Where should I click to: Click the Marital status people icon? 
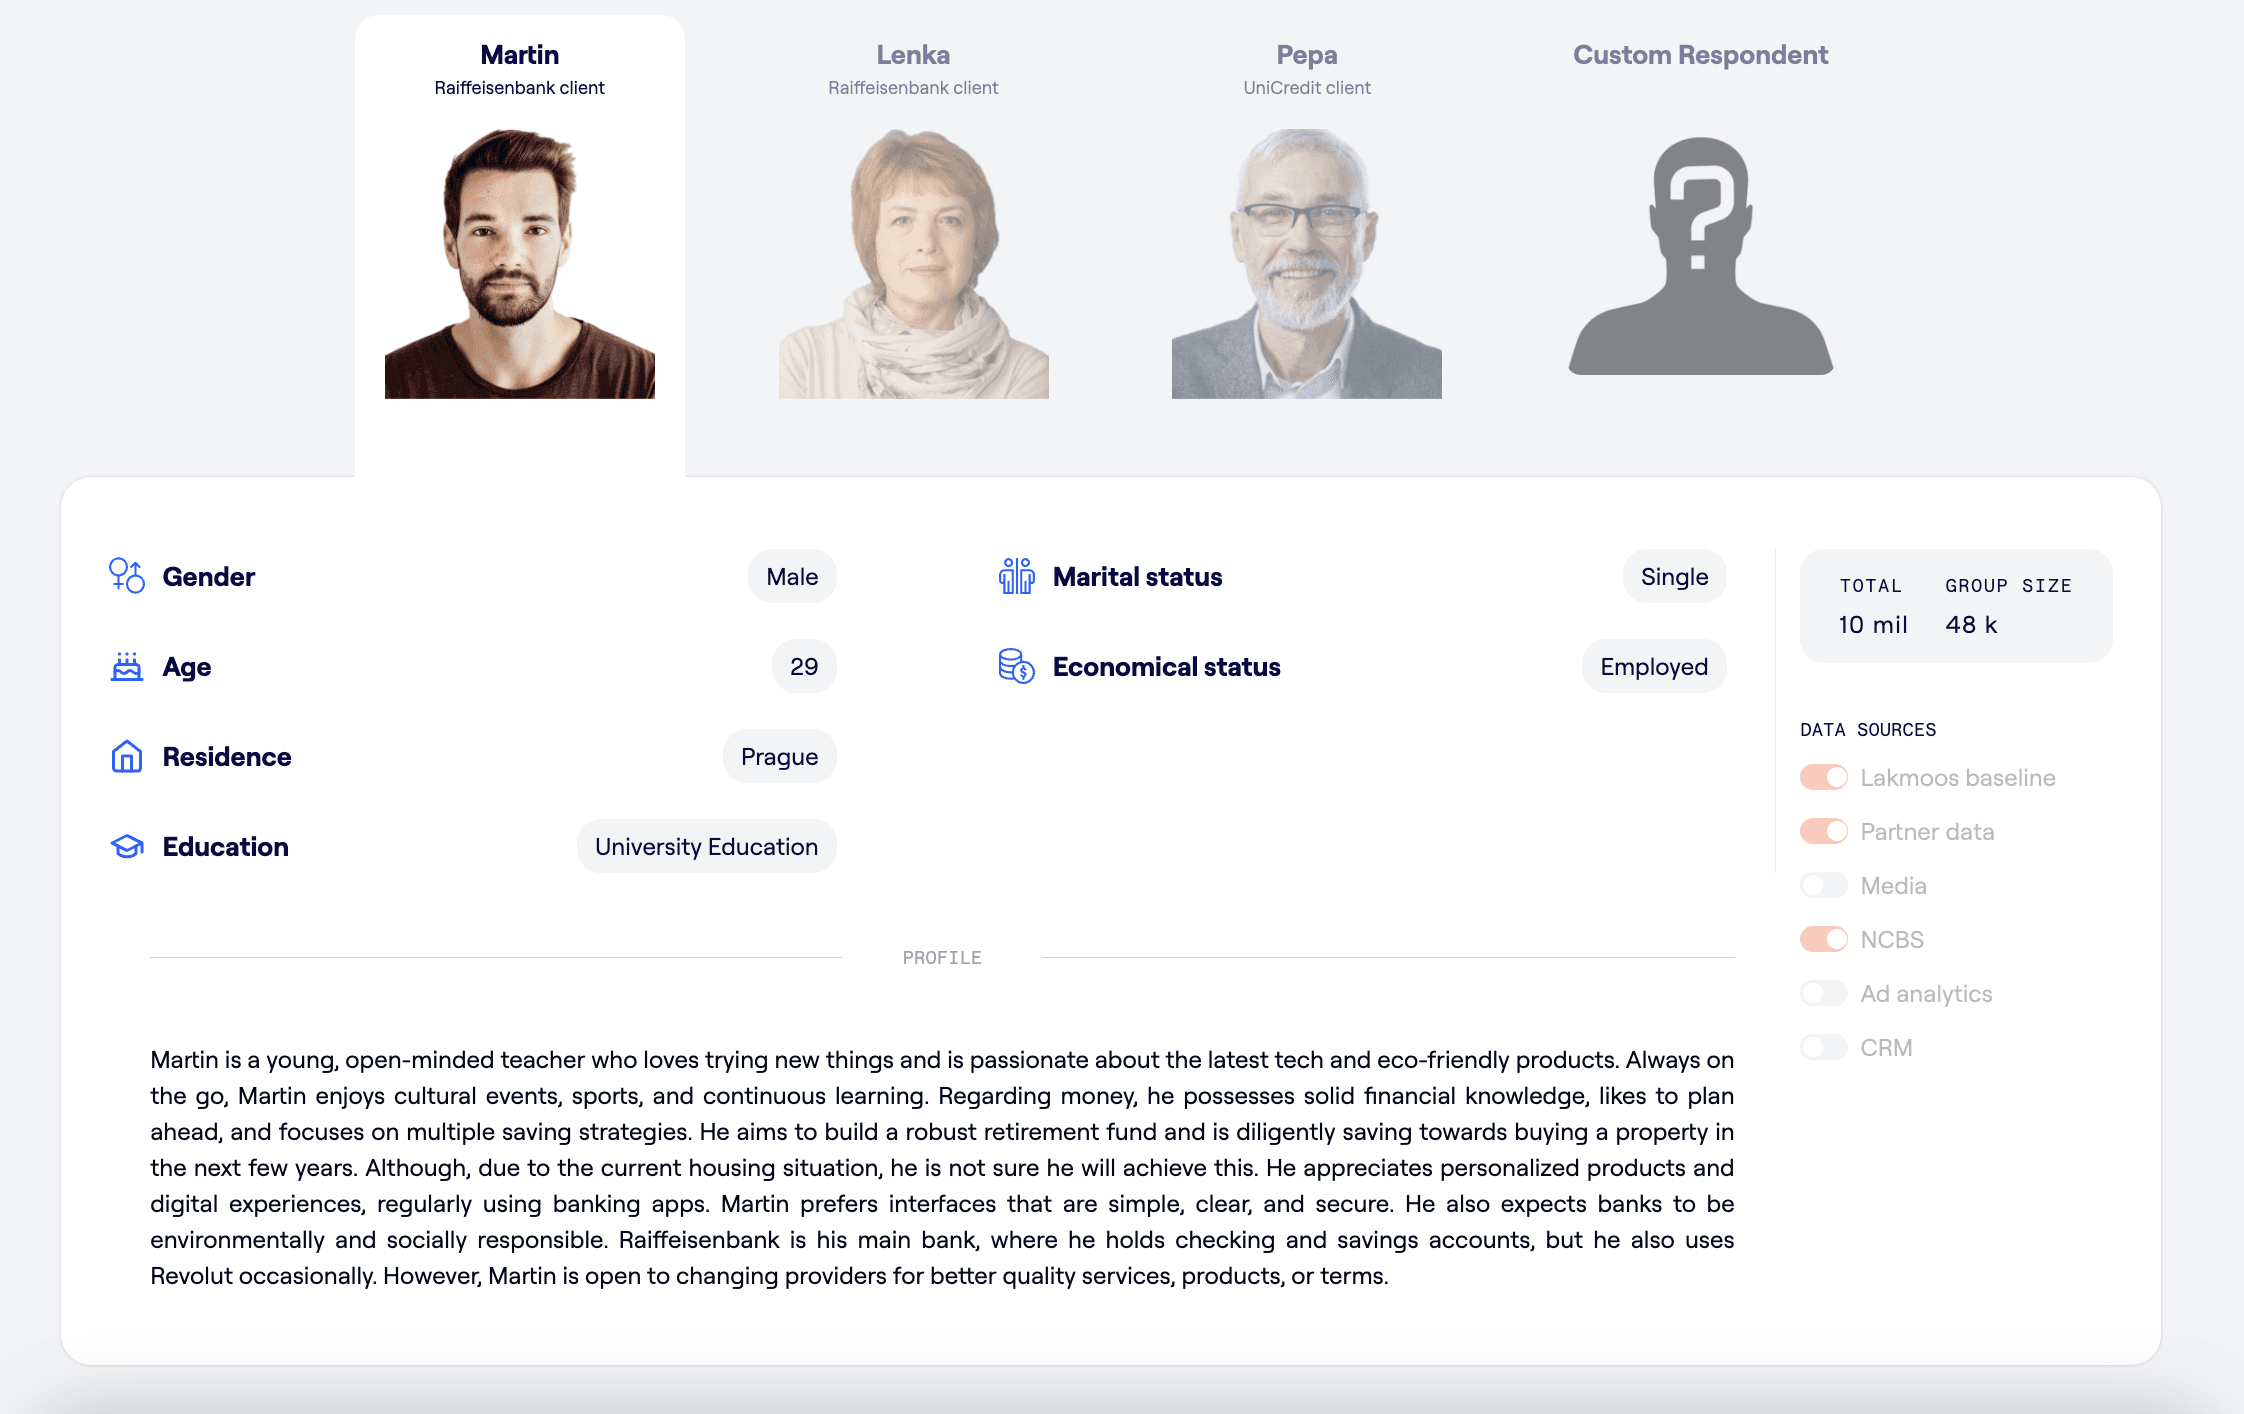pyautogui.click(x=1016, y=576)
